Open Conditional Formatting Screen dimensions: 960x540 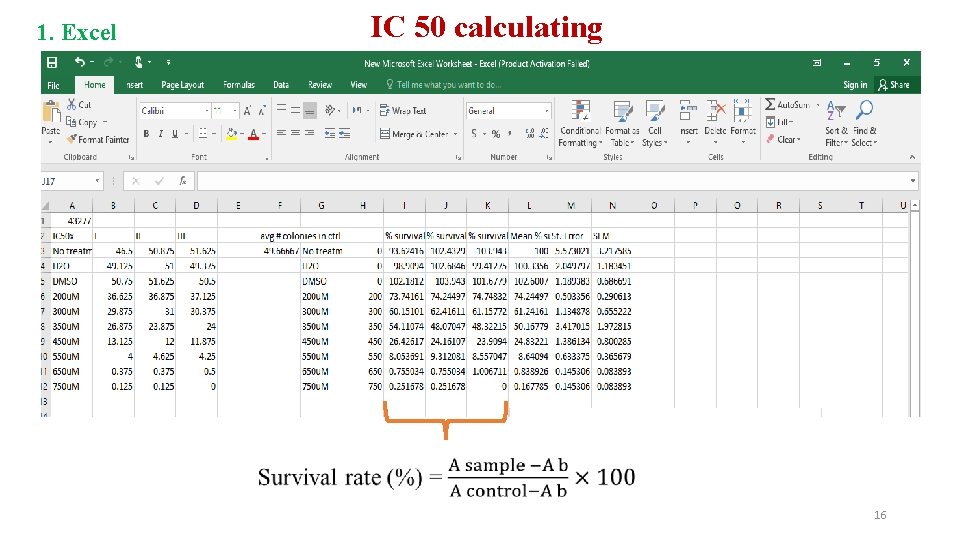[580, 124]
